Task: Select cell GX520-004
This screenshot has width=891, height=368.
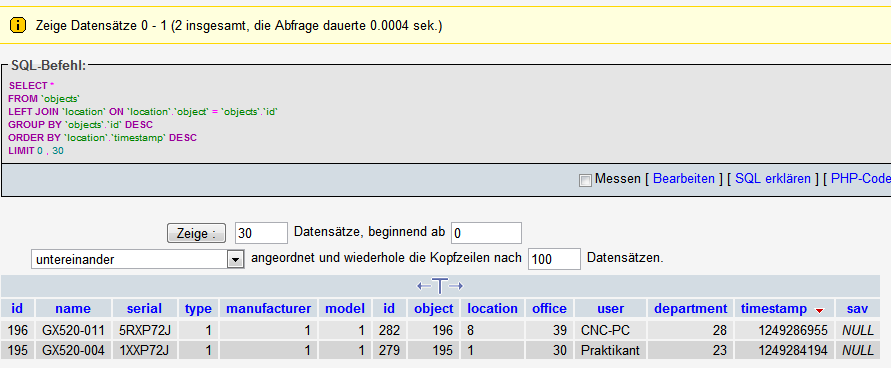Action: [73, 351]
